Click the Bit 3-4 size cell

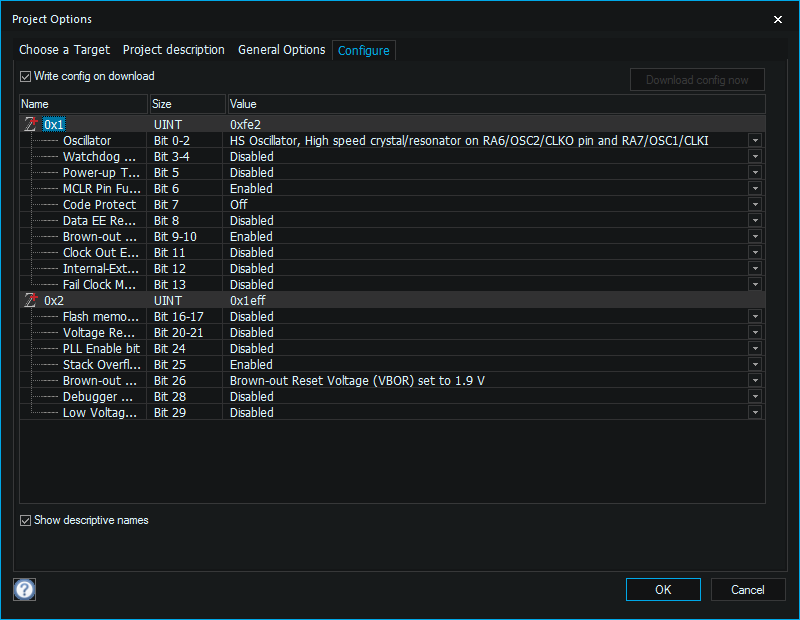click(172, 157)
